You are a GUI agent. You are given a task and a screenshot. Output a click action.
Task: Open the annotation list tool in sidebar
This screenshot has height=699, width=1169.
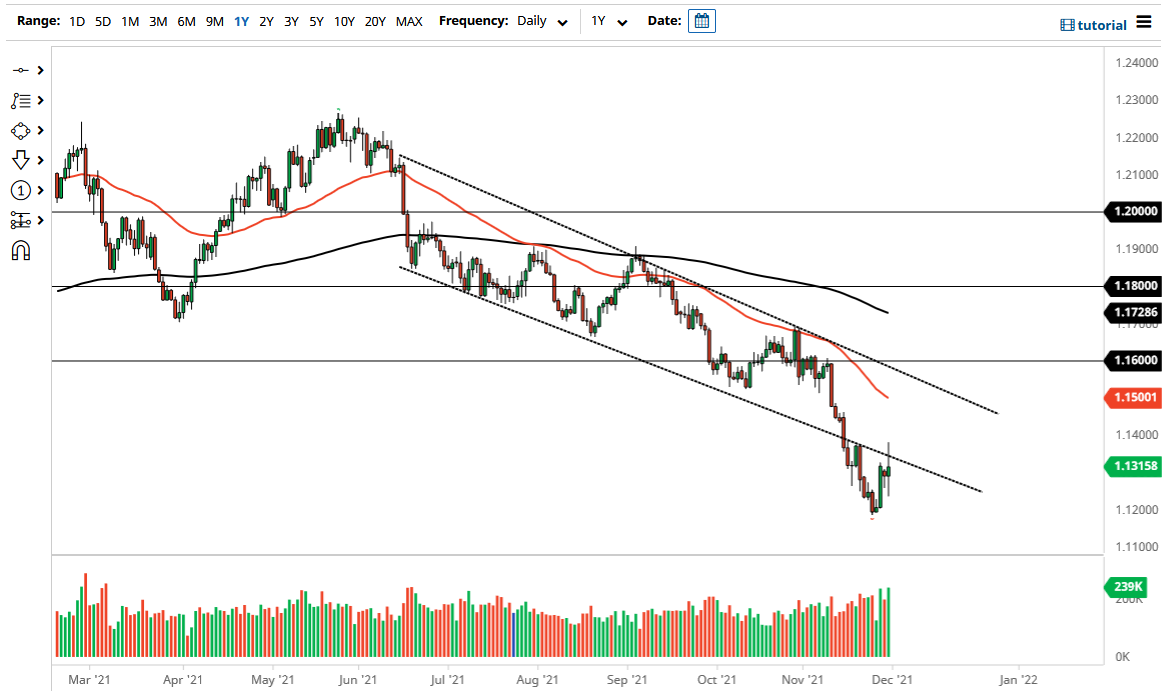[22, 100]
